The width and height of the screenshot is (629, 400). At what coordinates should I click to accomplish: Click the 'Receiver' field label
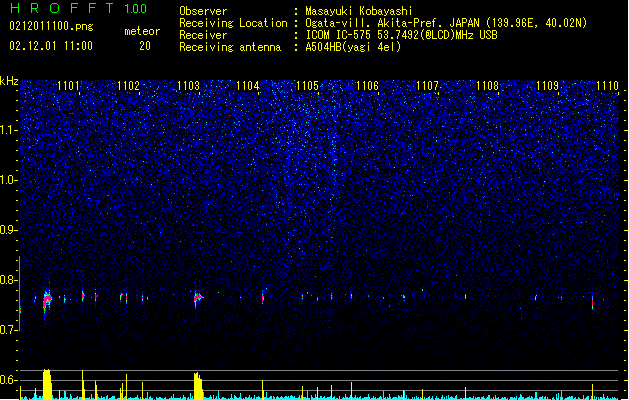203,35
